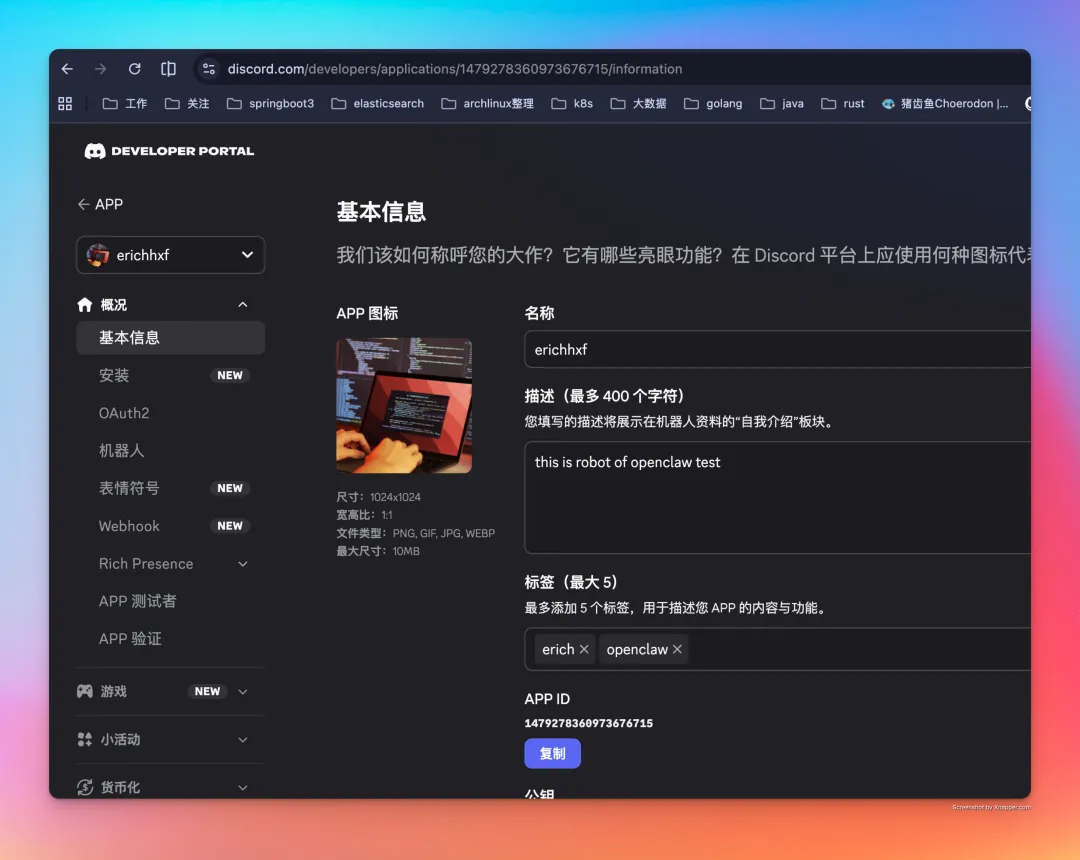Open the apps grid icon in bookmarks bar
Image resolution: width=1080 pixels, height=860 pixels.
click(65, 103)
